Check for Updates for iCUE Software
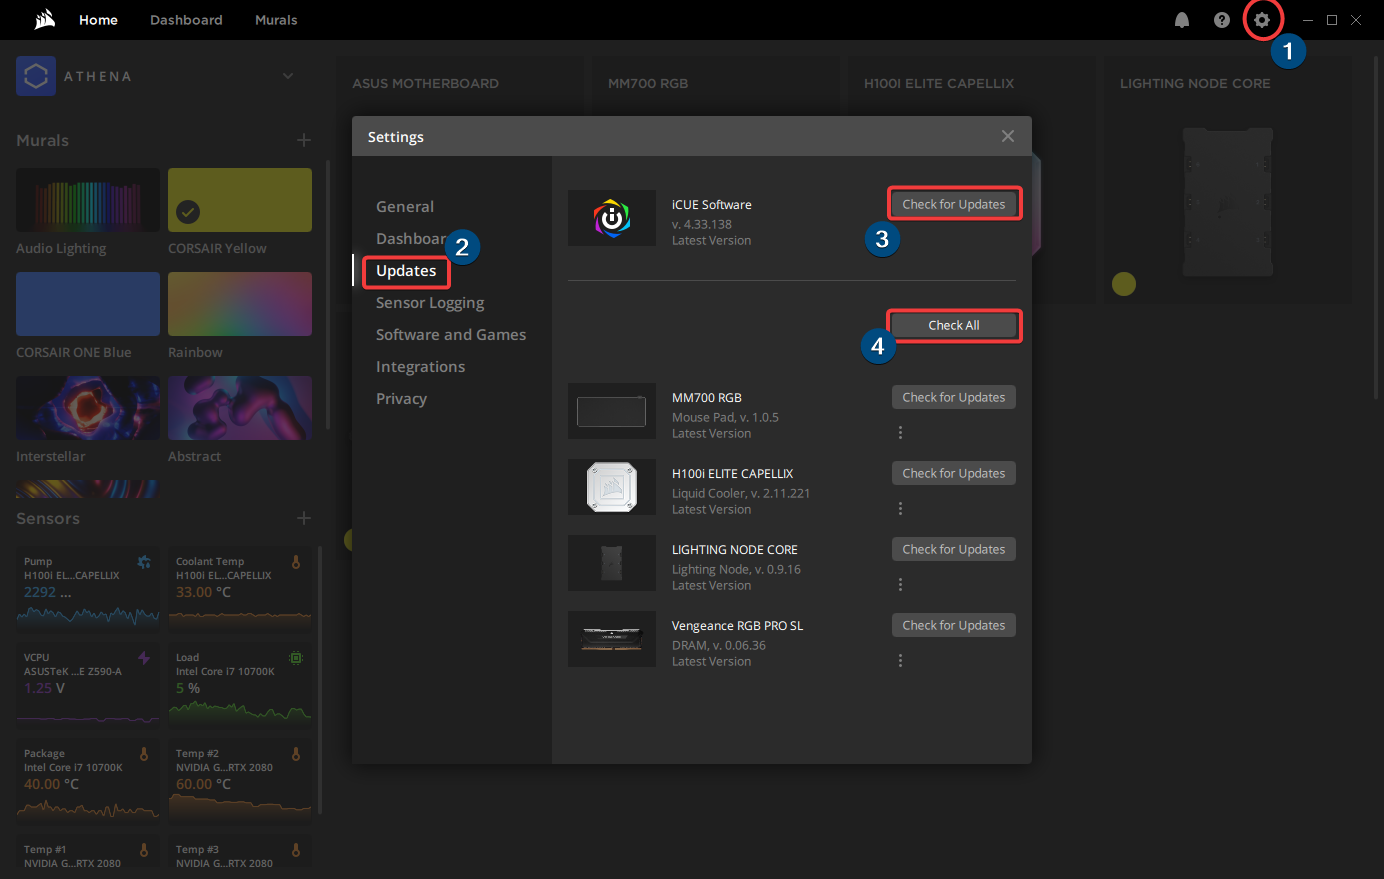The image size is (1384, 879). click(x=954, y=204)
